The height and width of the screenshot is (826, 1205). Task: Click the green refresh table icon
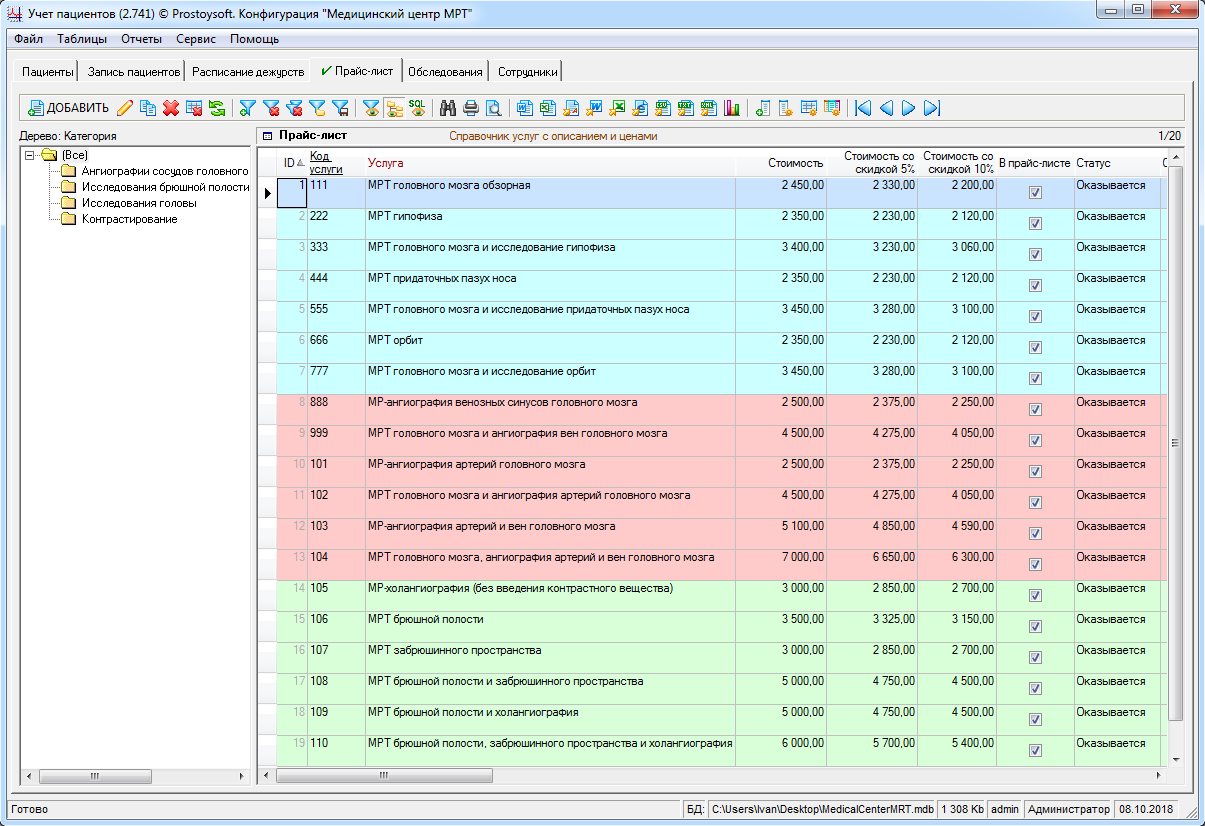(x=217, y=108)
